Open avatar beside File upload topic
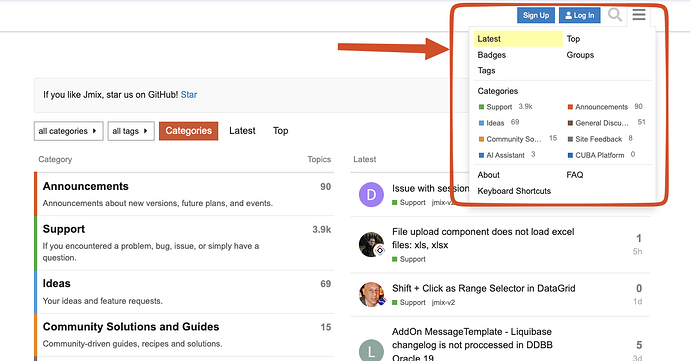Screen dimensions: 690x361 click(371, 244)
